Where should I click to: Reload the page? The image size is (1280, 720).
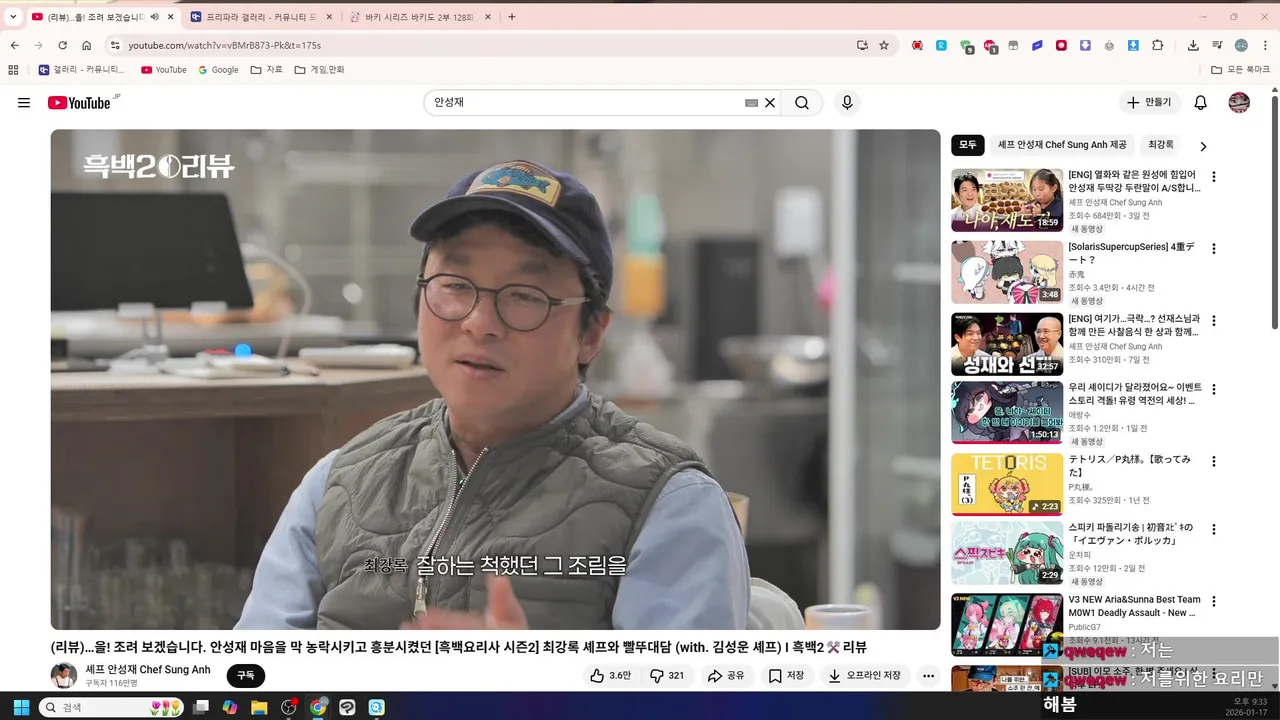62,45
